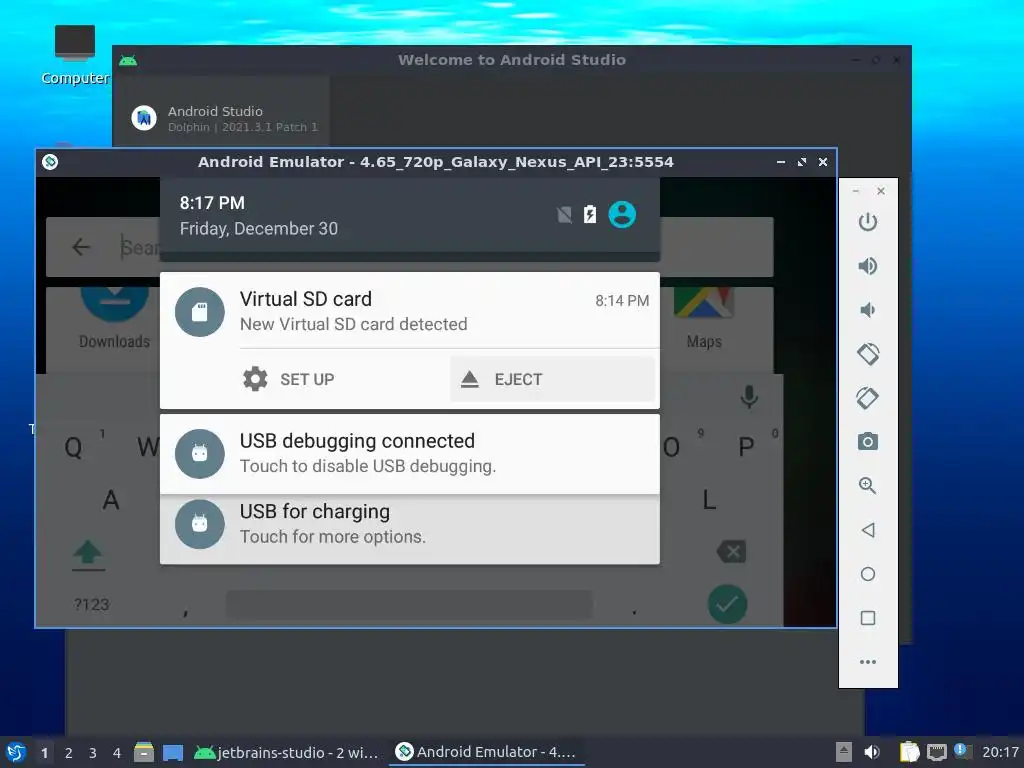Tap the P key on keyboard

tap(746, 447)
